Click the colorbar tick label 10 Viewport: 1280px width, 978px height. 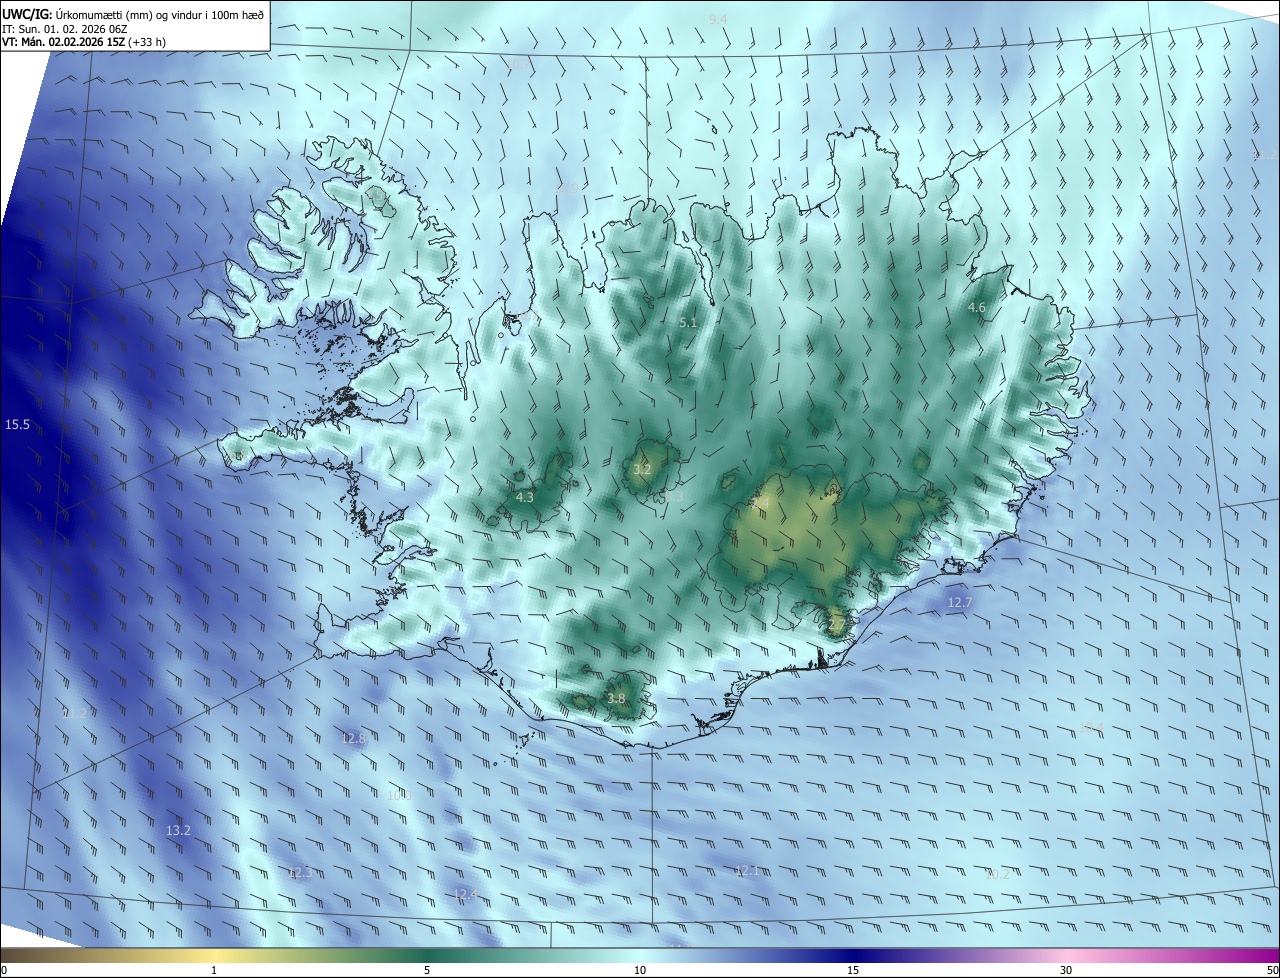tap(640, 970)
